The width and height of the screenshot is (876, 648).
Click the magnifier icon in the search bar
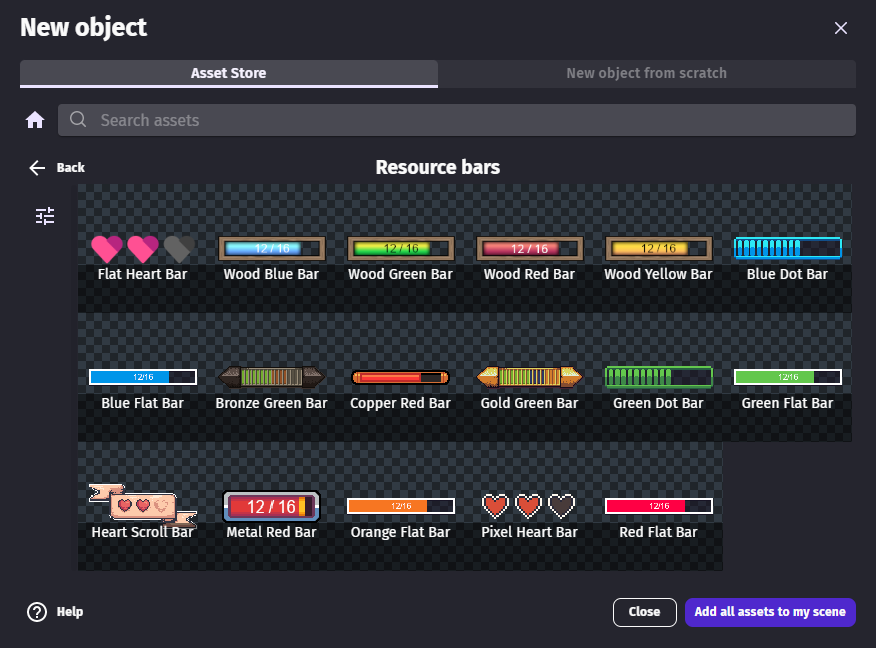pyautogui.click(x=77, y=119)
